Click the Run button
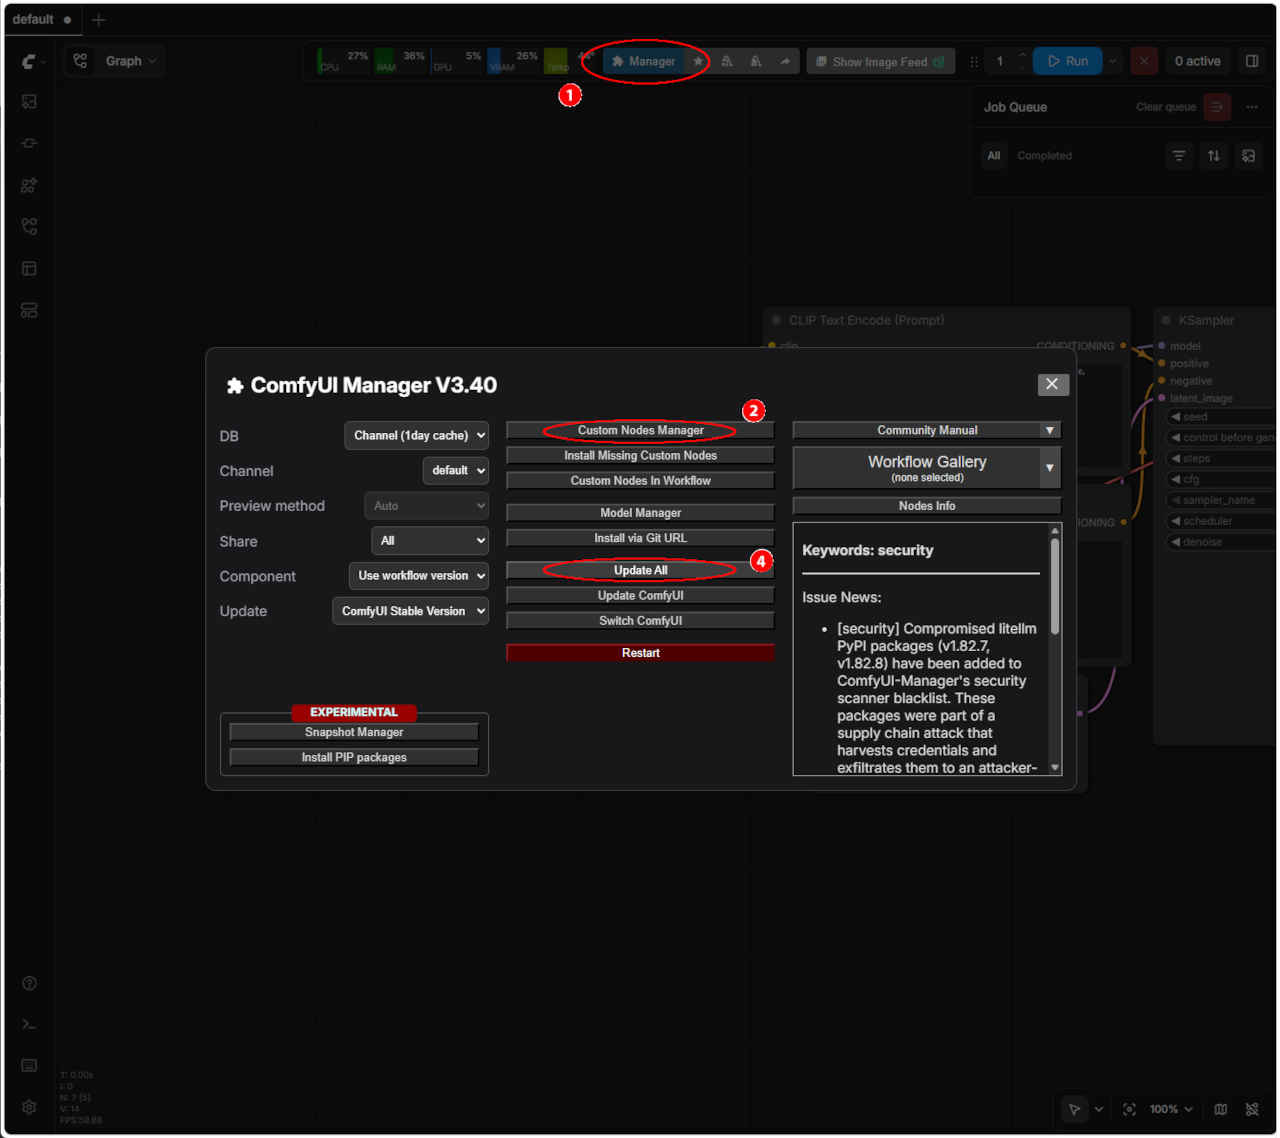Screen dimensions: 1280x1138 coord(1068,61)
